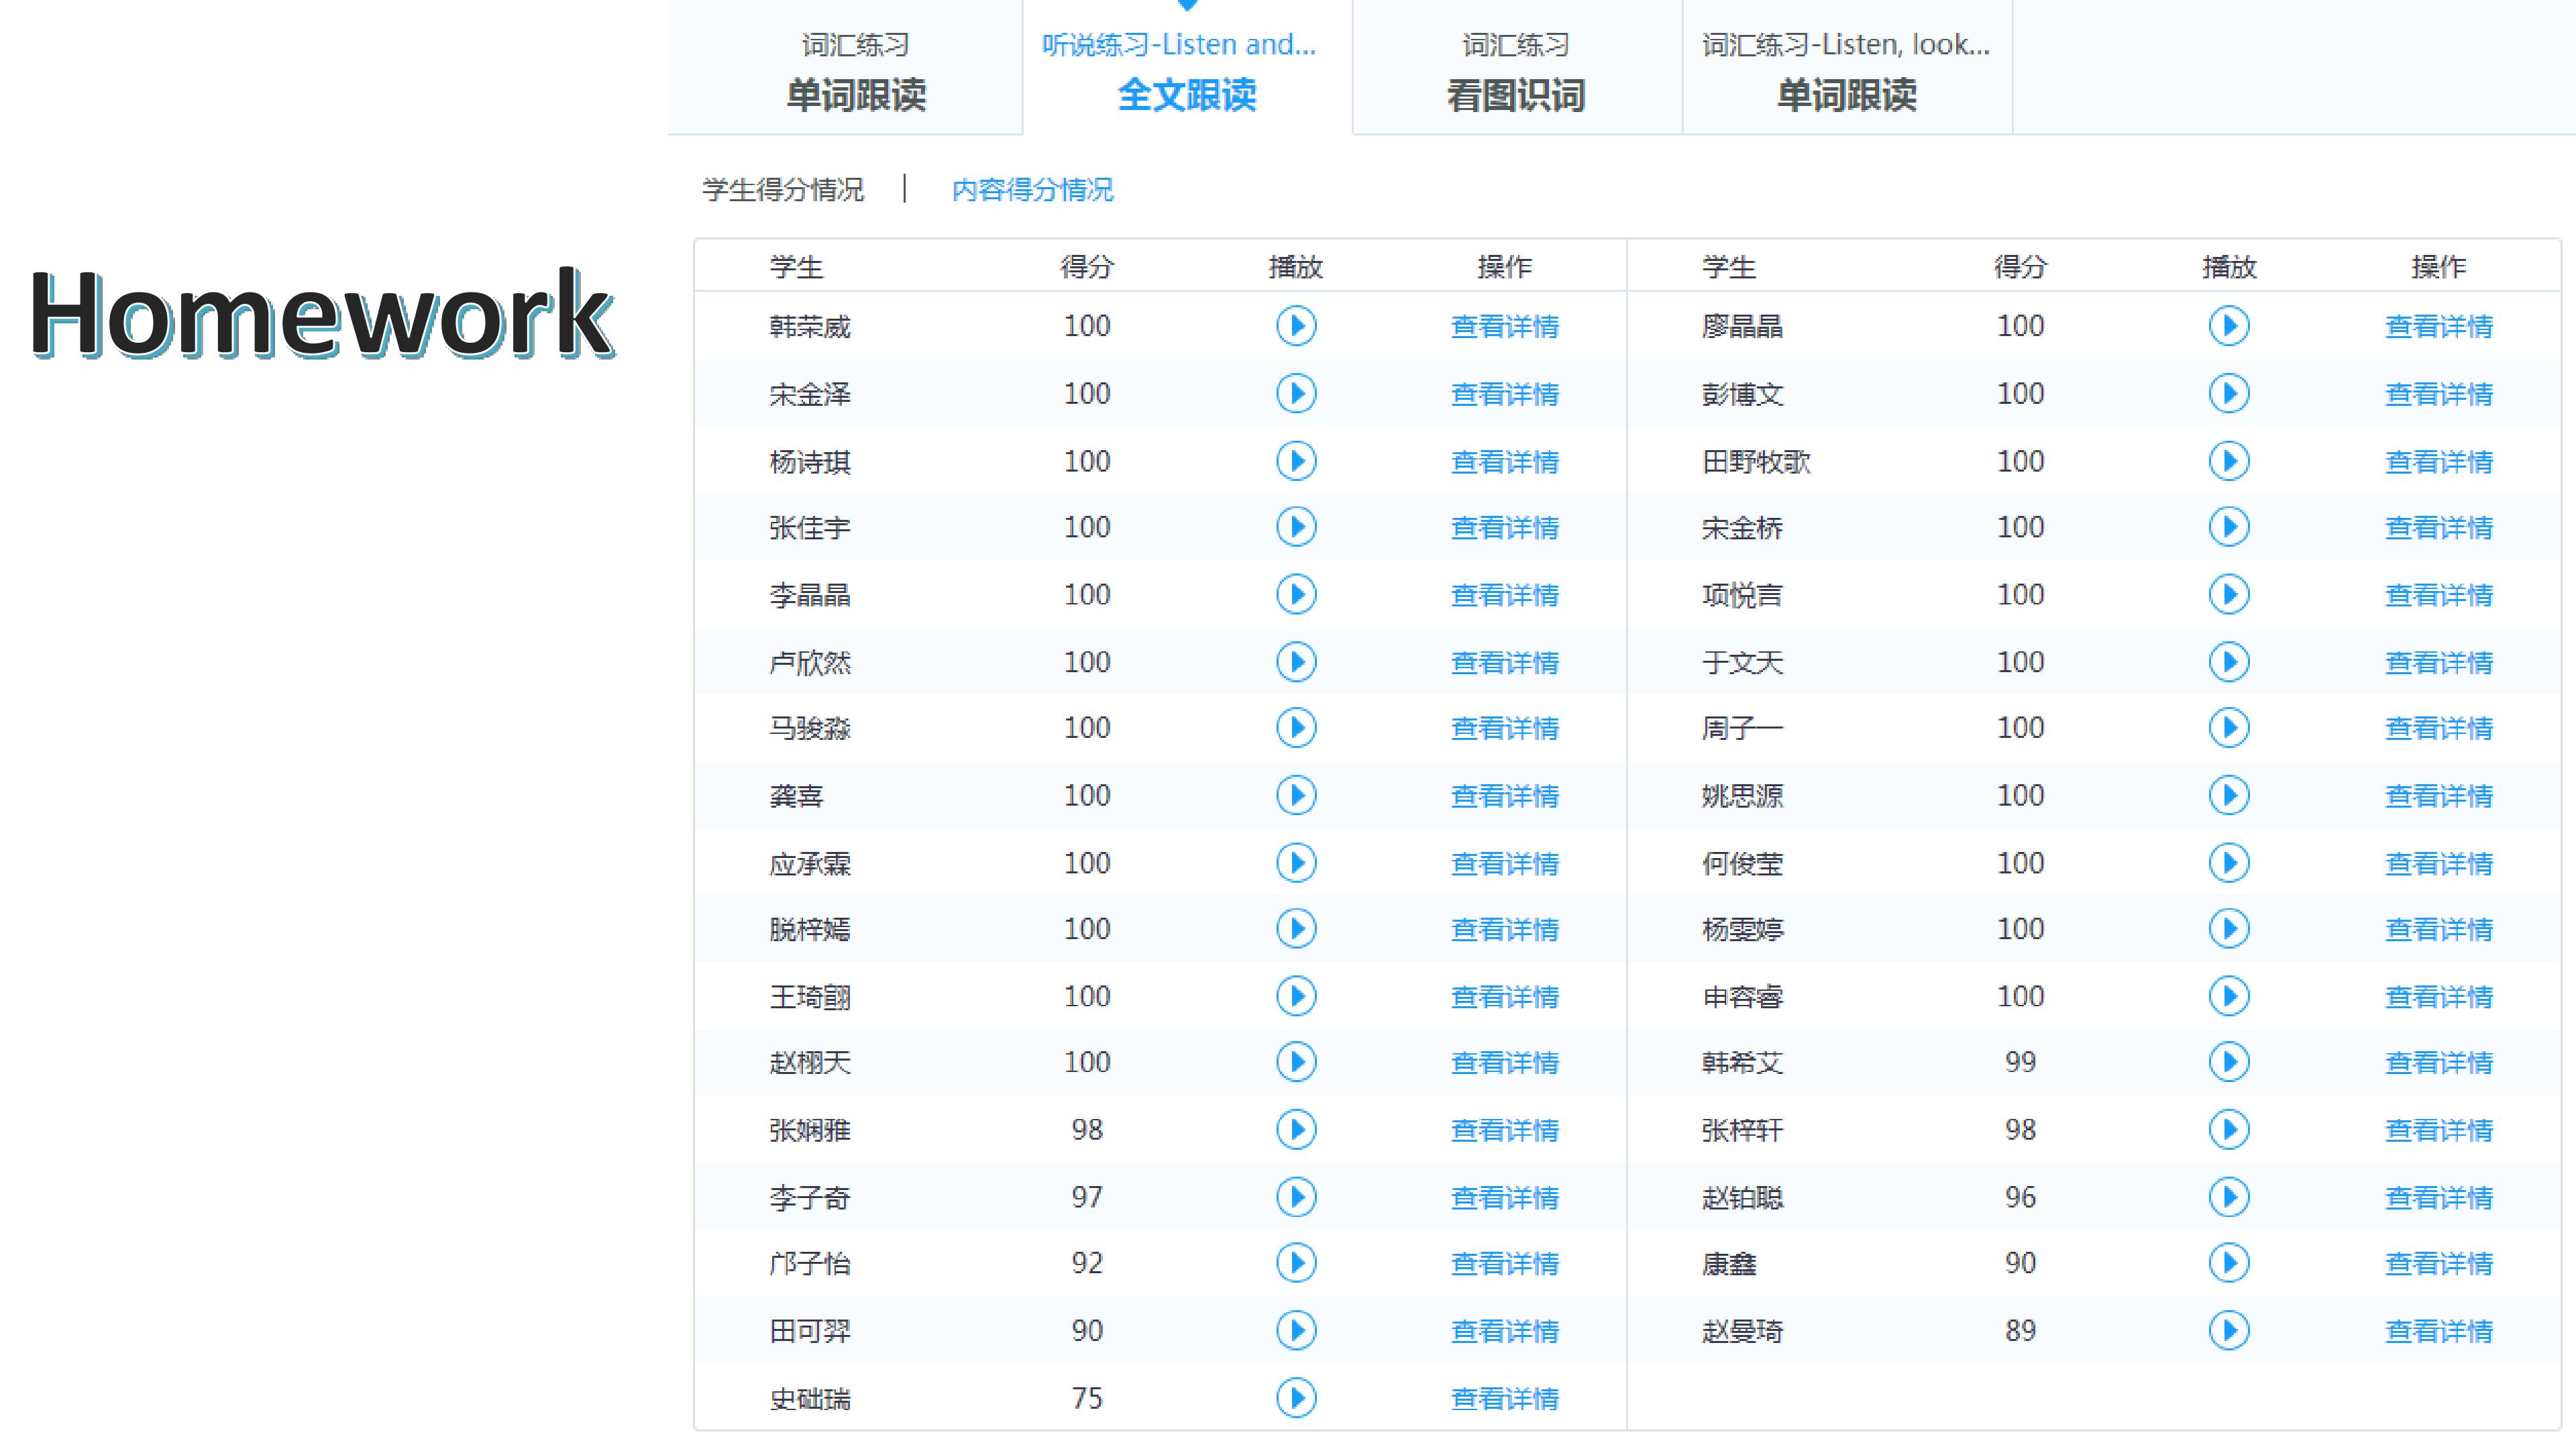The width and height of the screenshot is (2576, 1449).
Task: Play recording of 周子一
Action: click(x=2229, y=727)
